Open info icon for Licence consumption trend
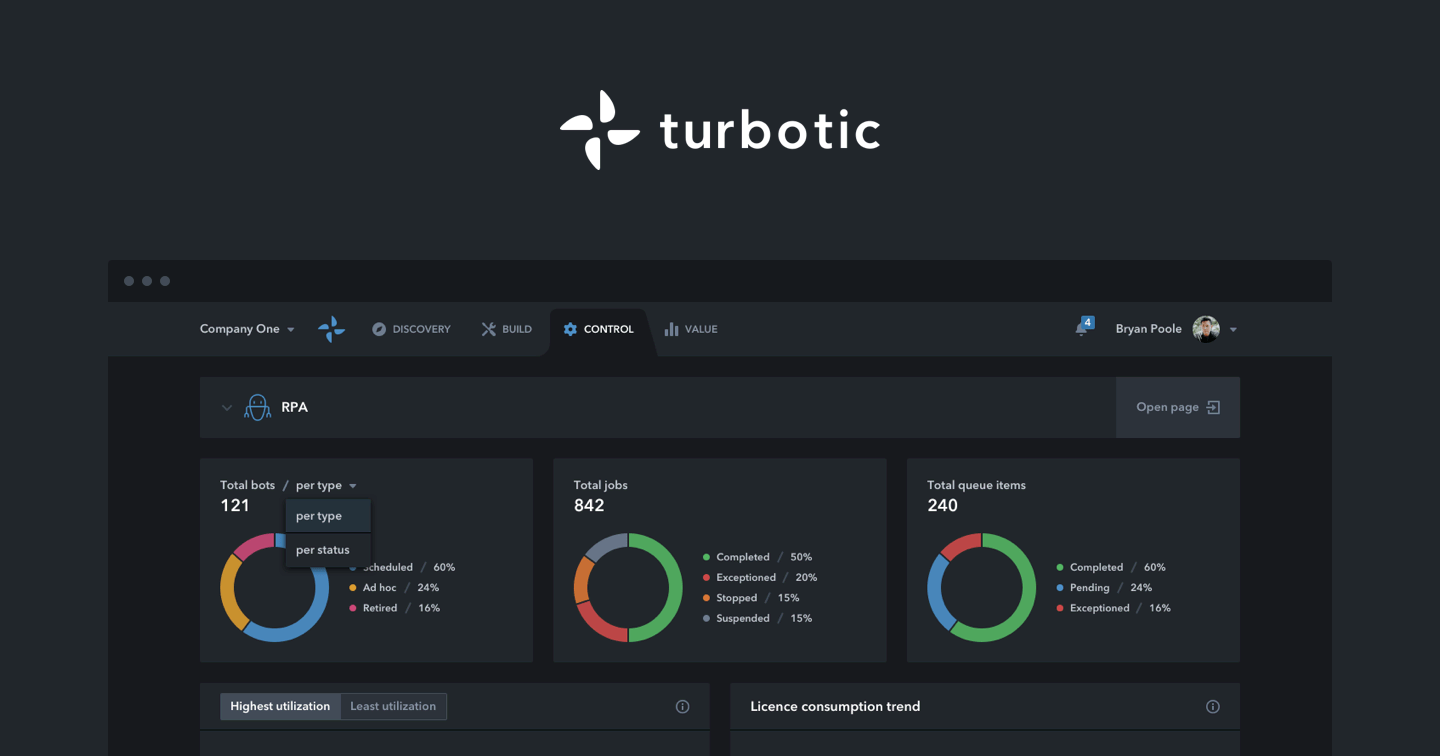 pos(1213,707)
